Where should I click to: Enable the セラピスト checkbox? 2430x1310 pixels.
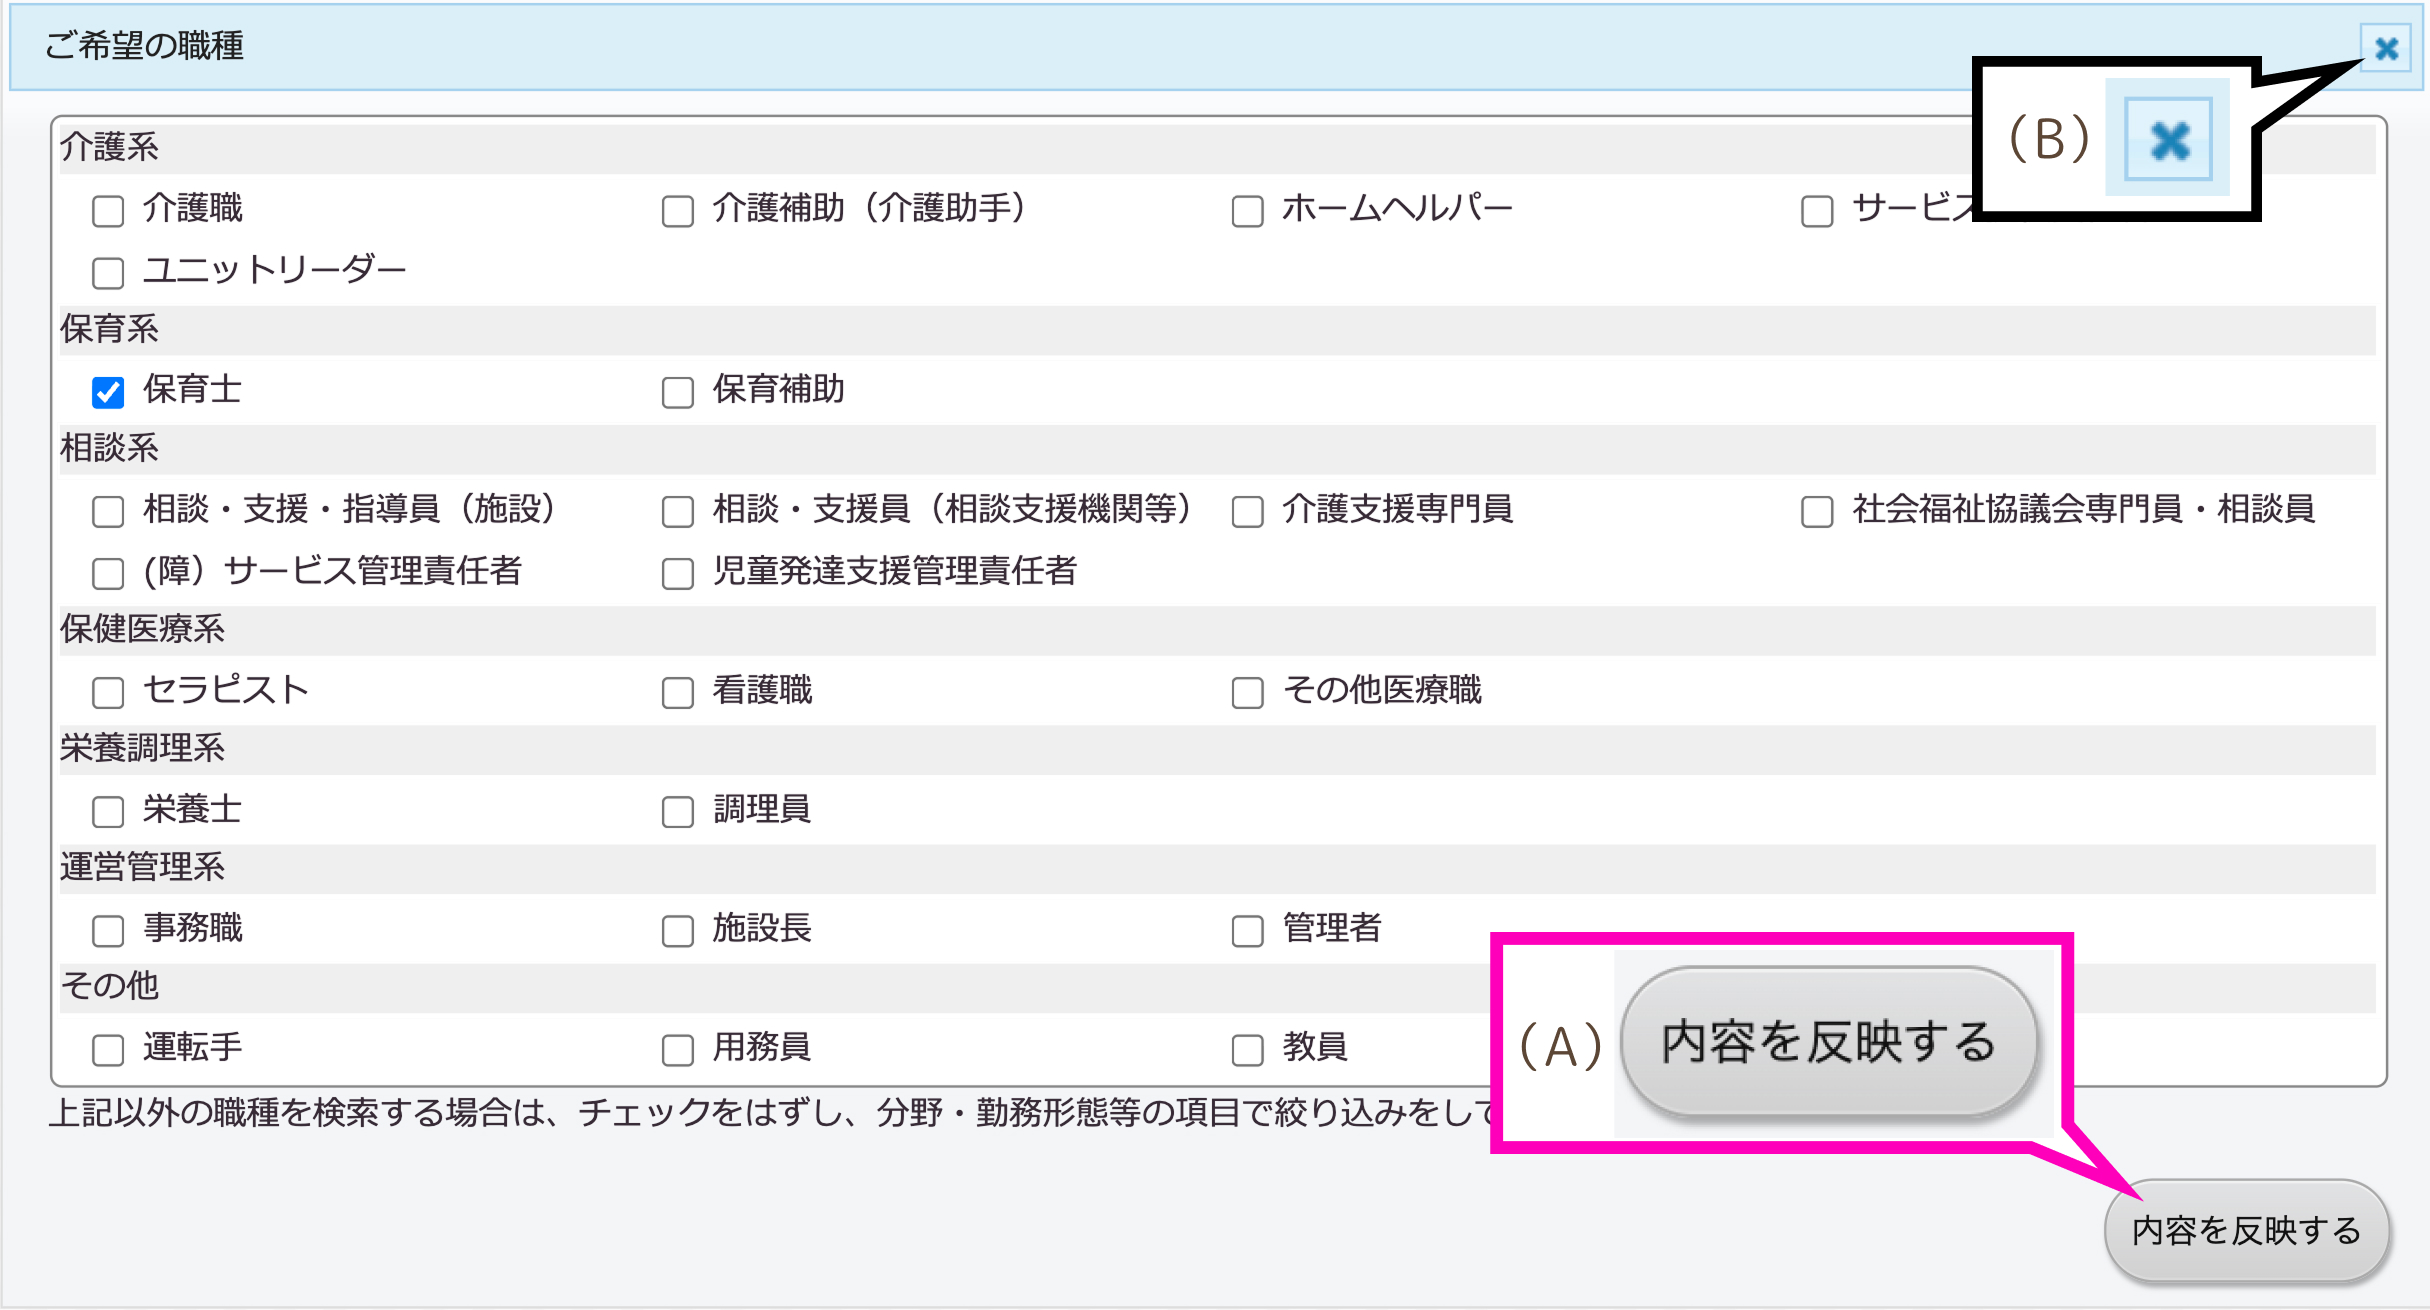click(x=108, y=692)
